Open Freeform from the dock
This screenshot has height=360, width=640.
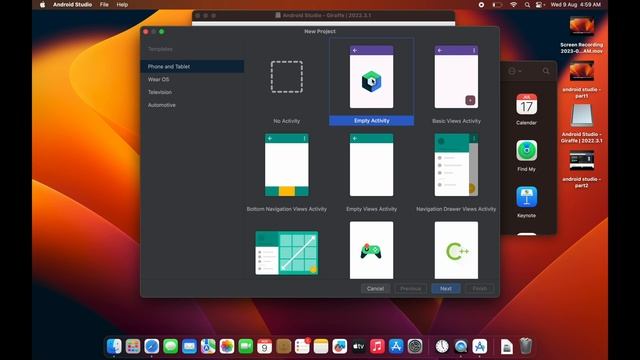click(340, 346)
